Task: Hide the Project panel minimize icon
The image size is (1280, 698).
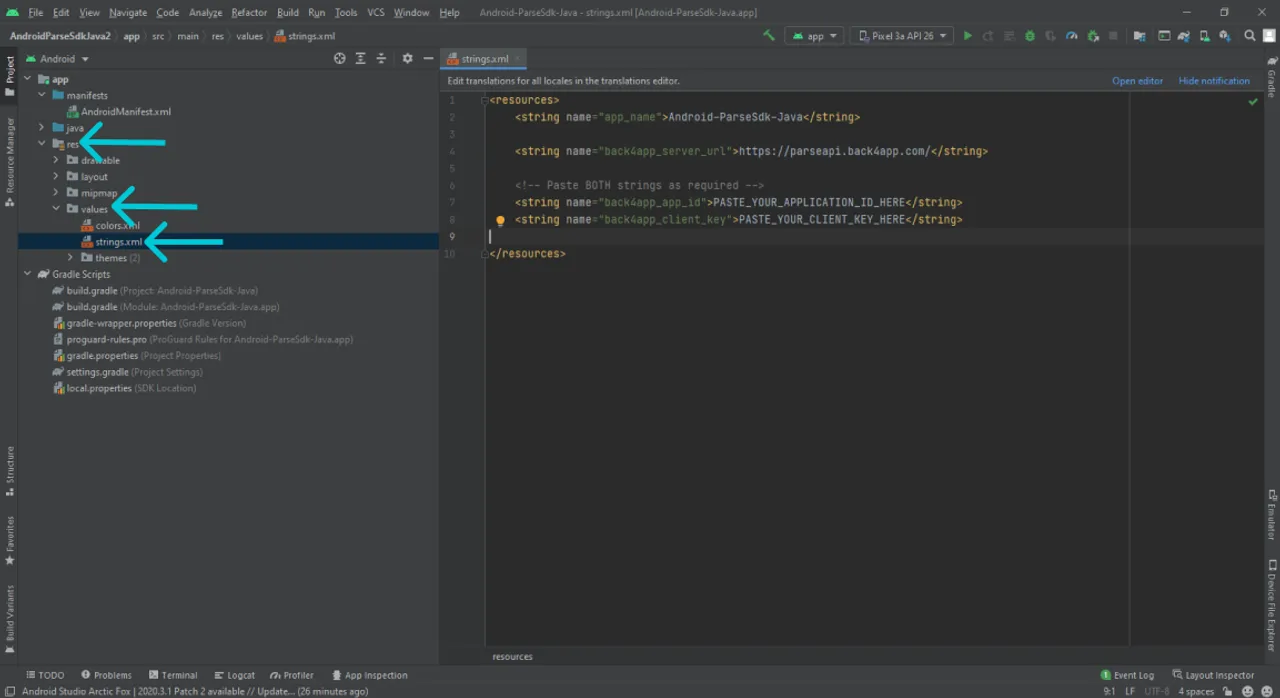Action: (x=428, y=59)
